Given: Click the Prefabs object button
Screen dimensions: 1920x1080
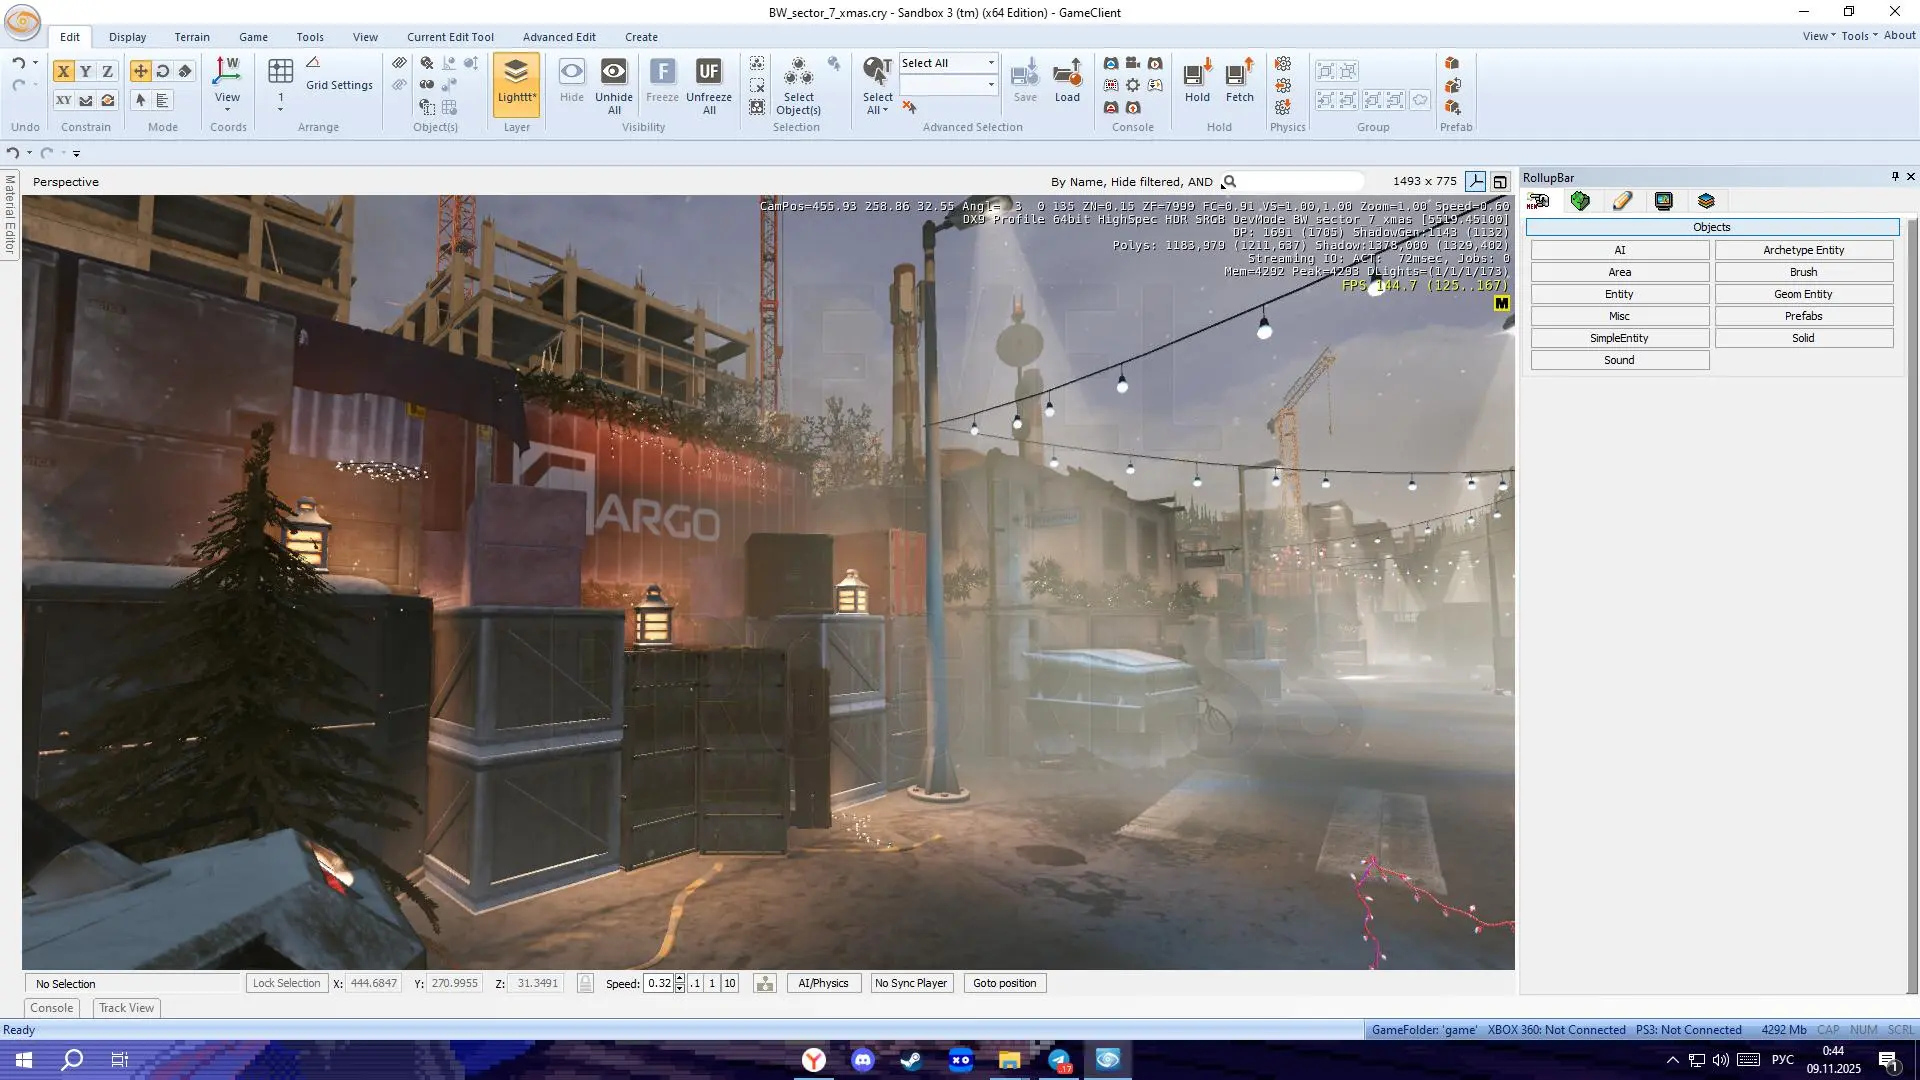Looking at the screenshot, I should 1803,316.
